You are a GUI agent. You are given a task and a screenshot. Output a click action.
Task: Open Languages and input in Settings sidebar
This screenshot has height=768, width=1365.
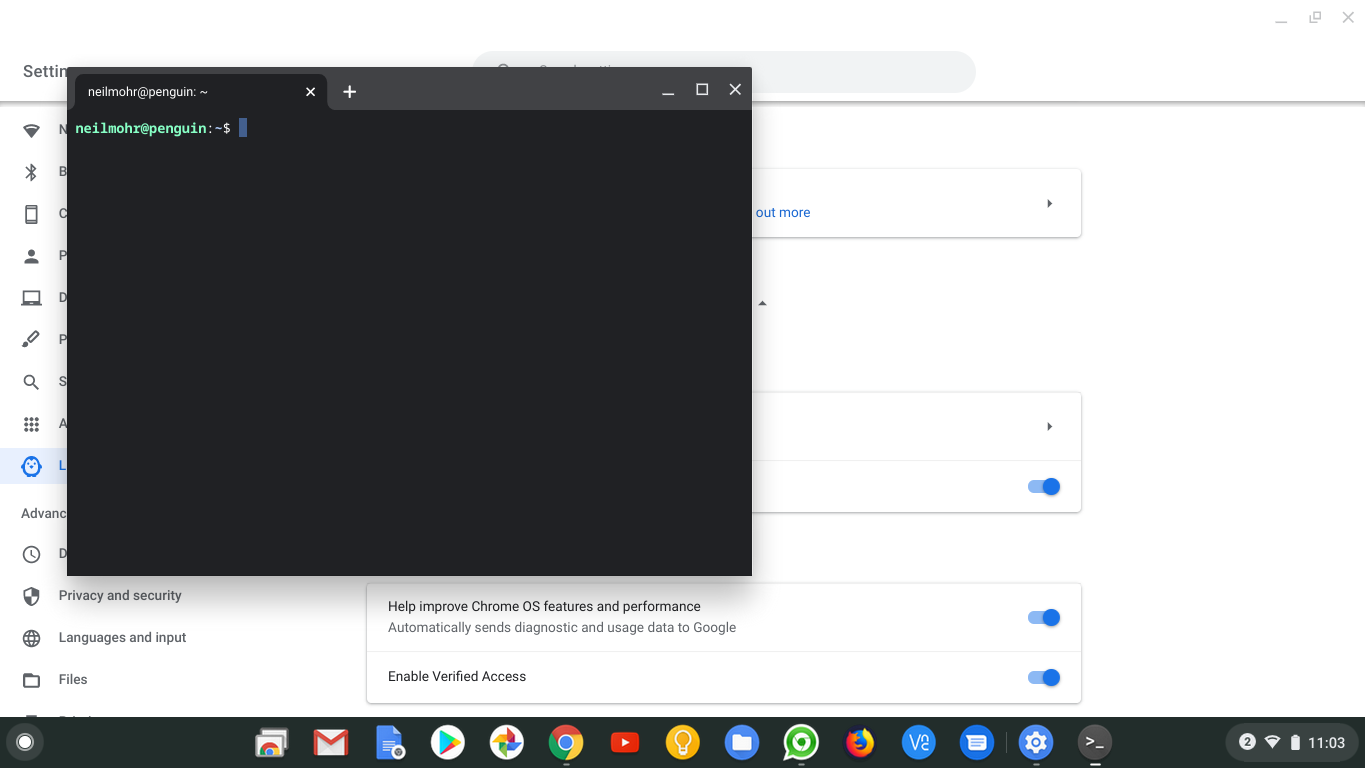point(122,638)
